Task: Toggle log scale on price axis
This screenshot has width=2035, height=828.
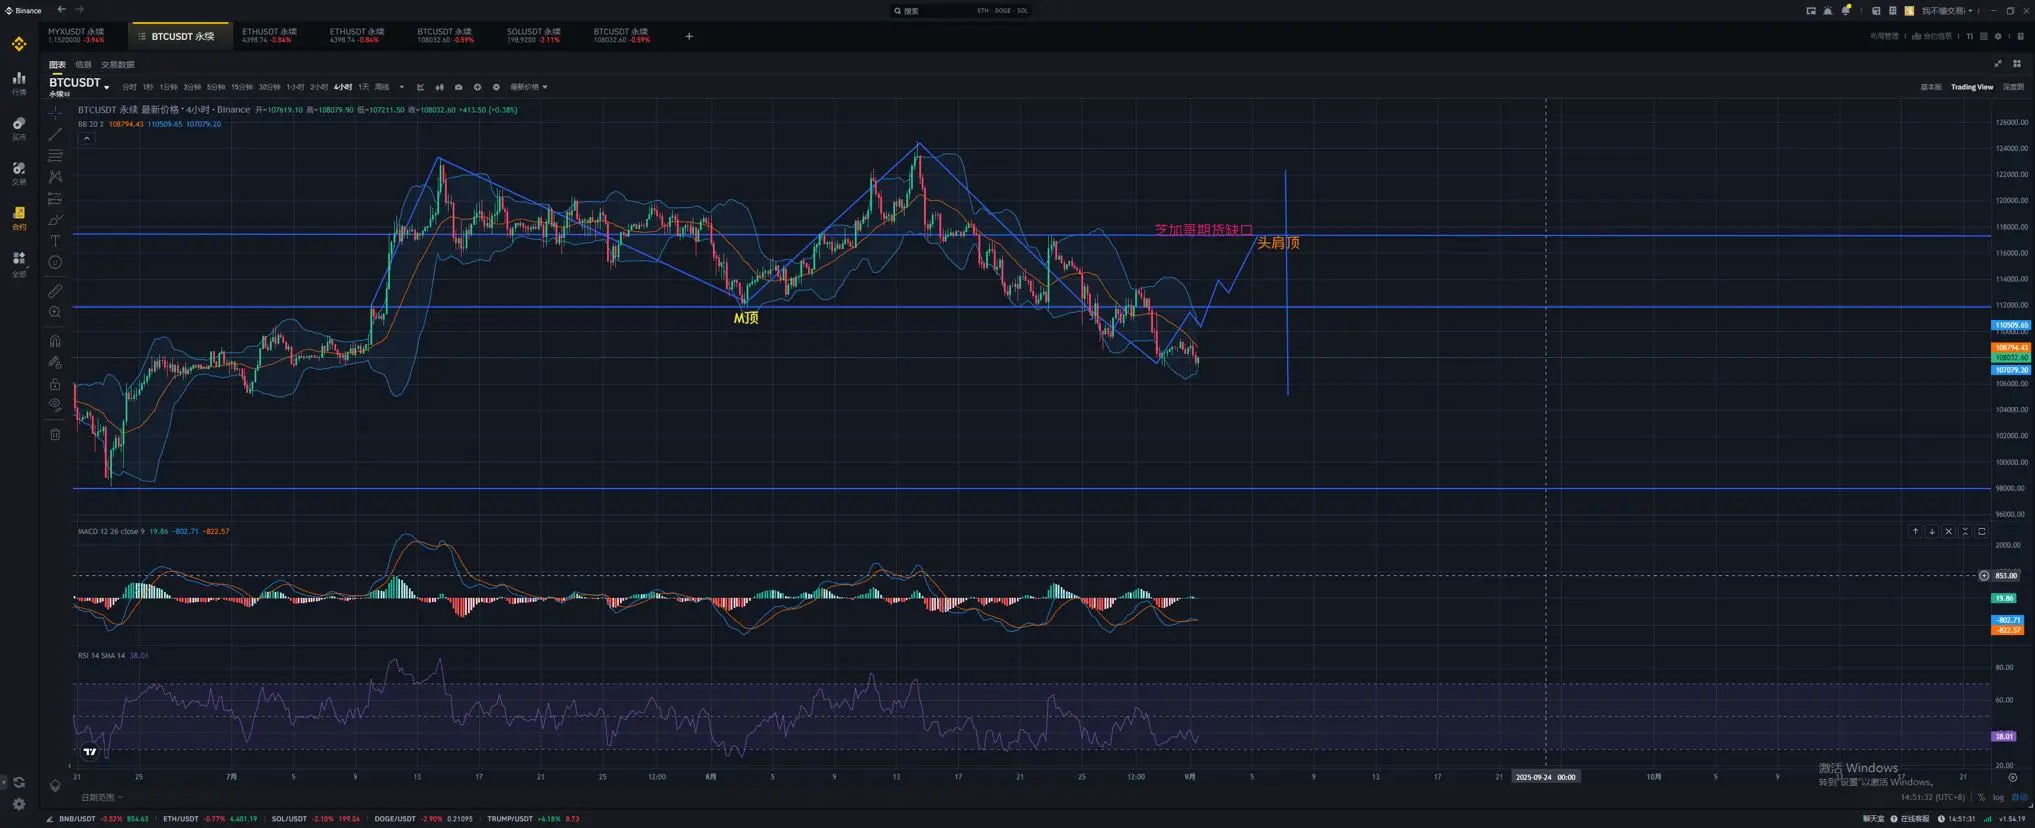Action: 1998,797
